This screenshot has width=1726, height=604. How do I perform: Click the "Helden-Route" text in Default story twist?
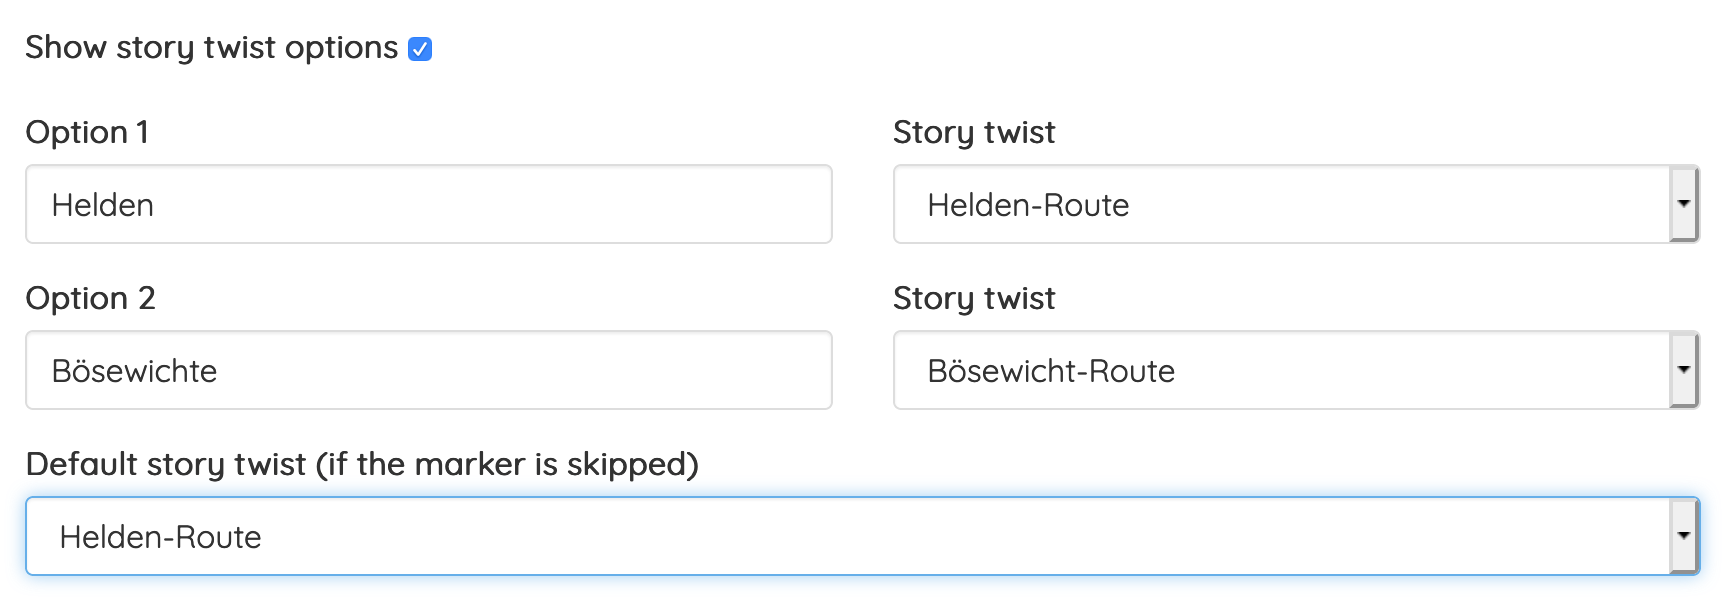160,537
